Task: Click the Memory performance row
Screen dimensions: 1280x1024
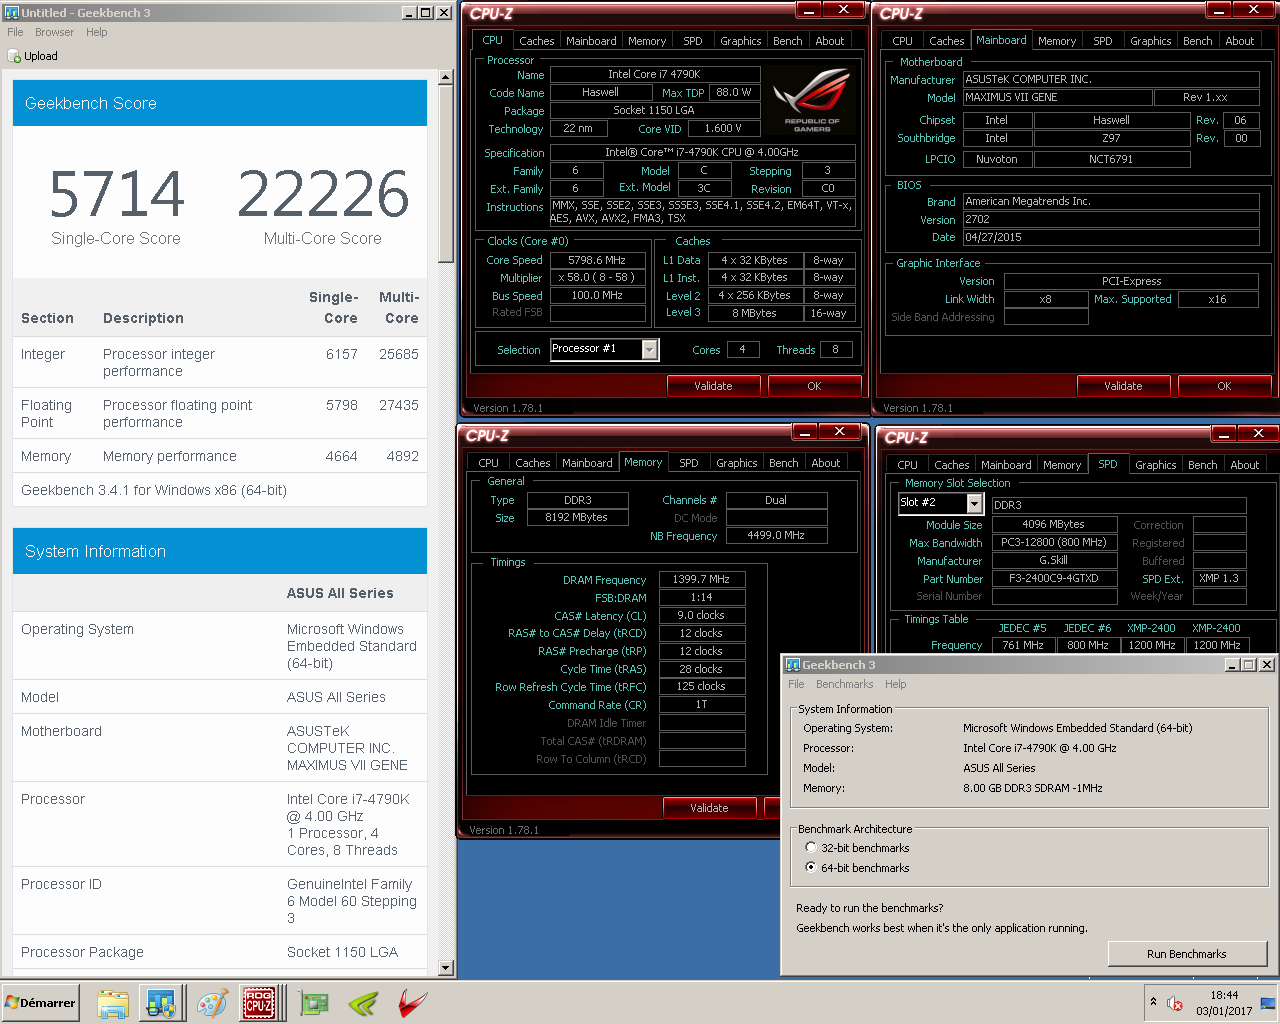Action: [x=220, y=456]
